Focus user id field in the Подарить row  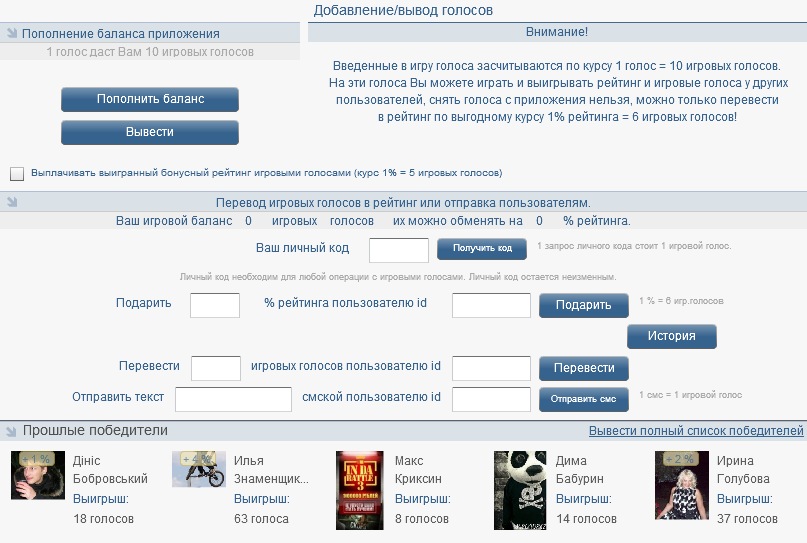pos(491,305)
